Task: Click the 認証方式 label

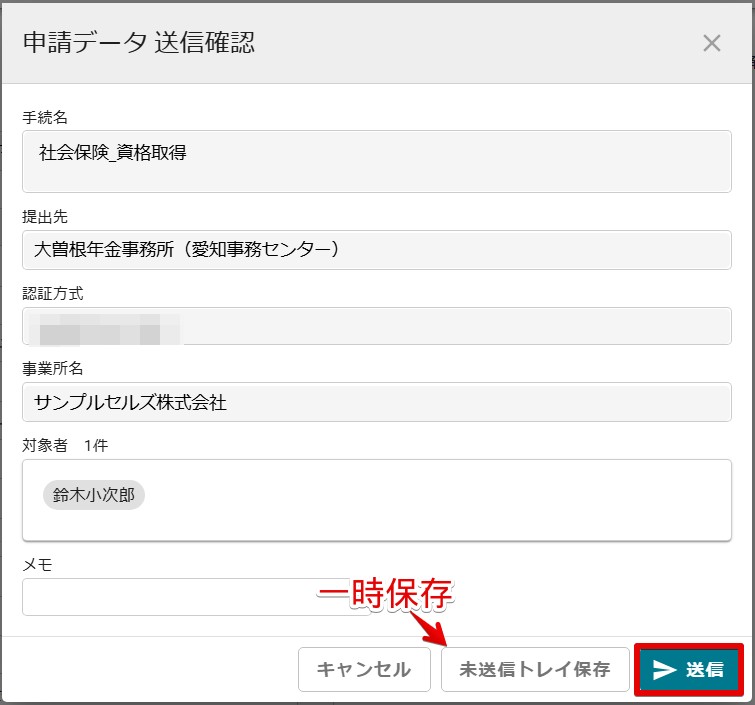Action: click(52, 293)
